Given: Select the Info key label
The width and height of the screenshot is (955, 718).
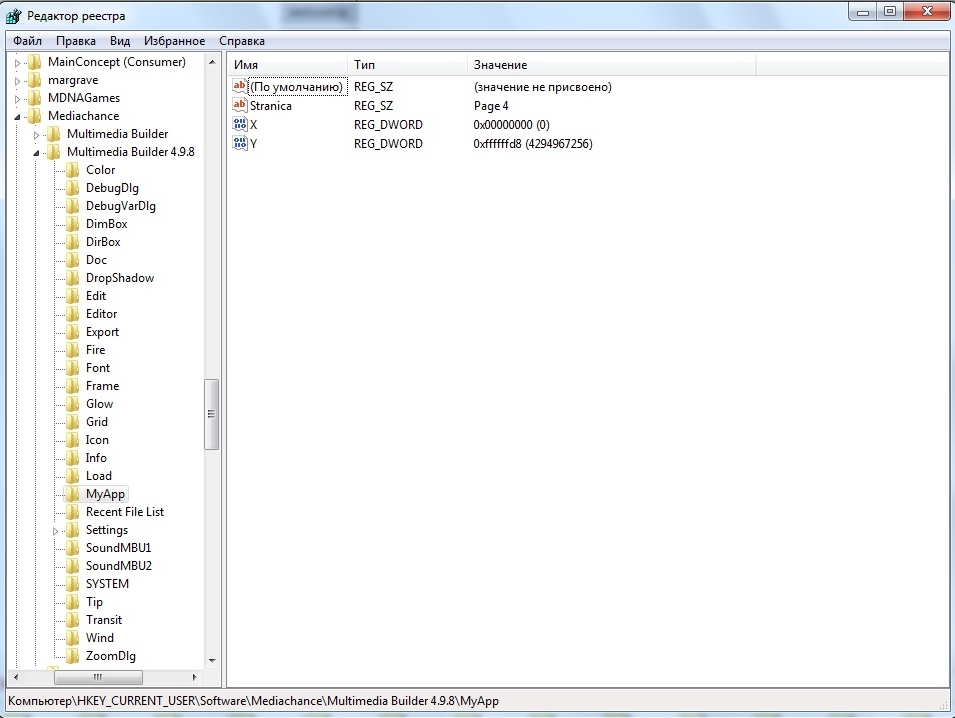Looking at the screenshot, I should tap(96, 458).
